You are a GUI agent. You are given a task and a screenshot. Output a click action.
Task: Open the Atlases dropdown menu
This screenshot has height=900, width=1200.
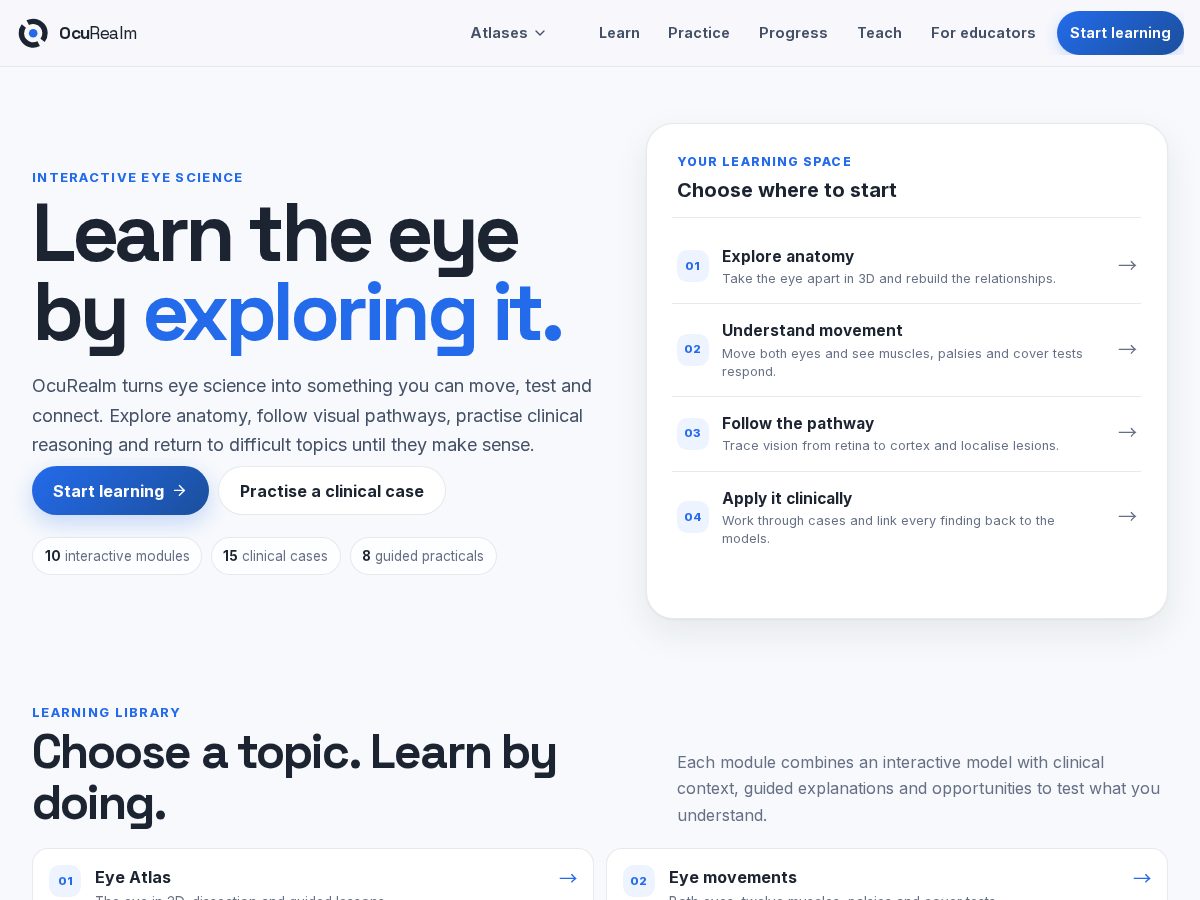pyautogui.click(x=508, y=33)
